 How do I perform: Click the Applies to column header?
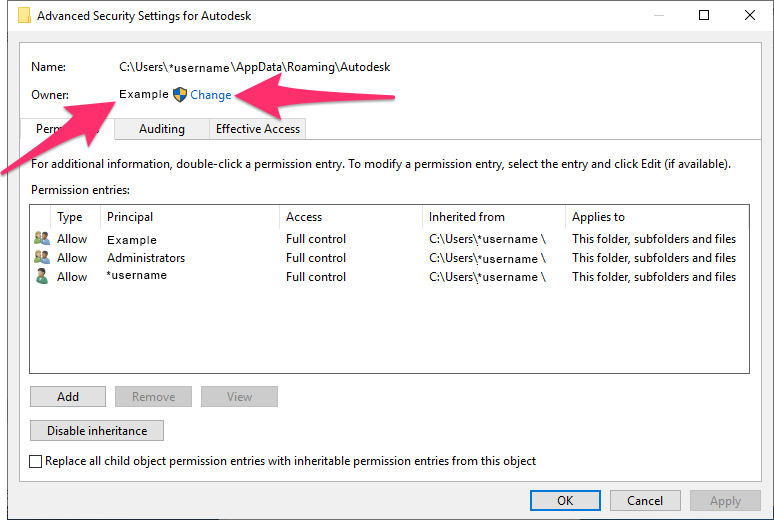coord(598,217)
